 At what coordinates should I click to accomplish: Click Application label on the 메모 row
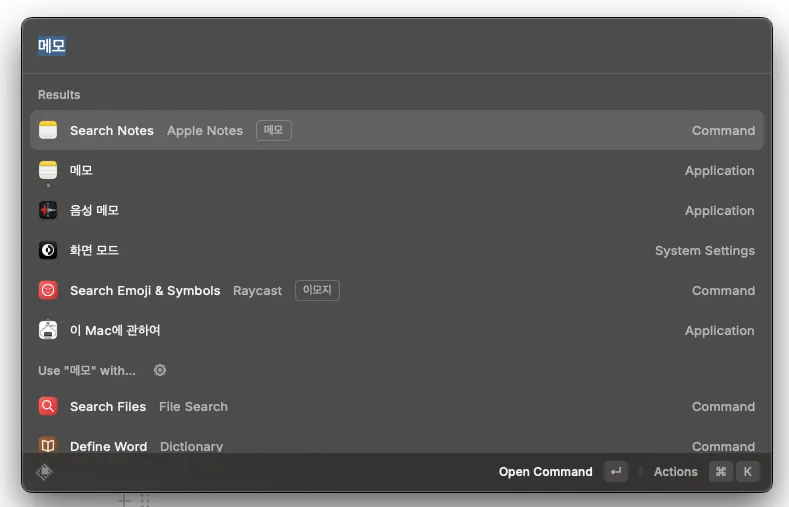coord(720,171)
